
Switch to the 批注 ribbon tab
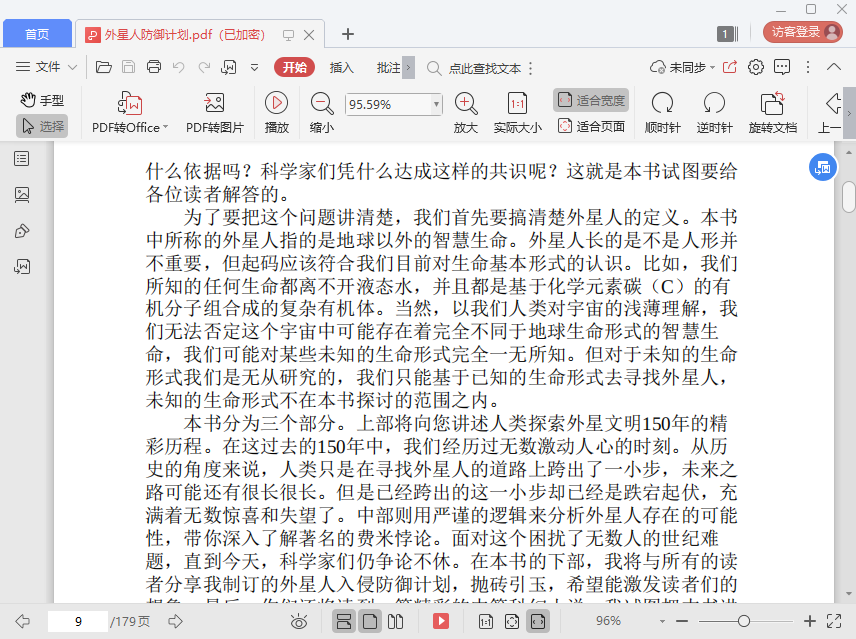(x=388, y=68)
